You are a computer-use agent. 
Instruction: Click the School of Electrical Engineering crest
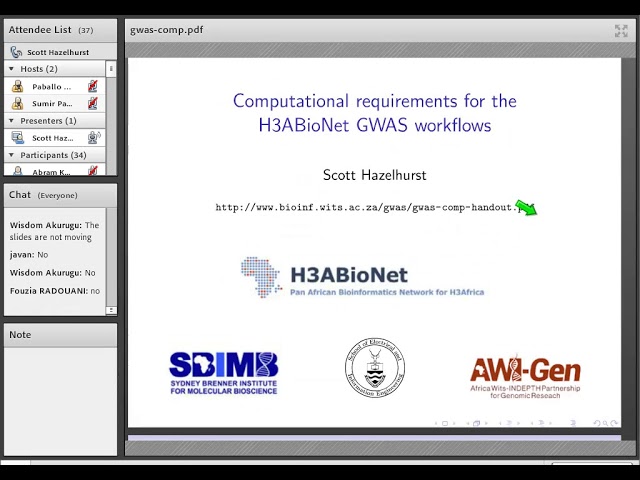pyautogui.click(x=375, y=368)
